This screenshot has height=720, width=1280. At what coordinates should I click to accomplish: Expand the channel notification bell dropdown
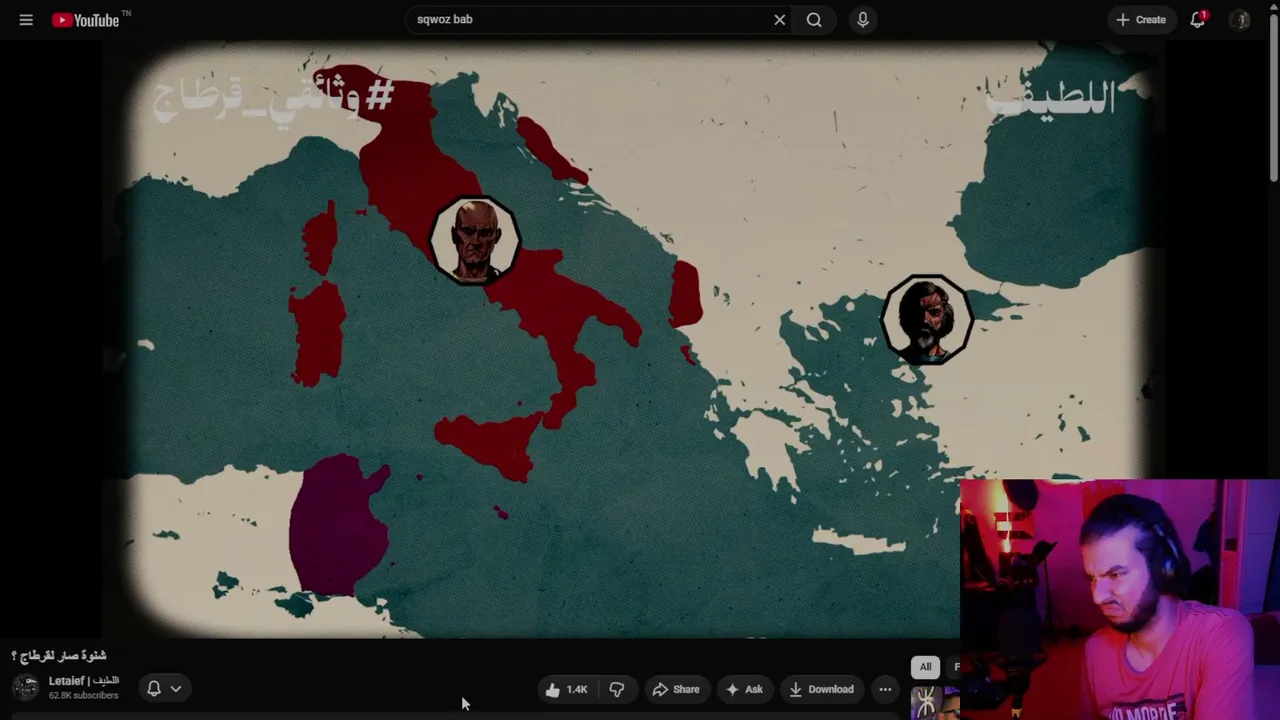click(x=164, y=688)
